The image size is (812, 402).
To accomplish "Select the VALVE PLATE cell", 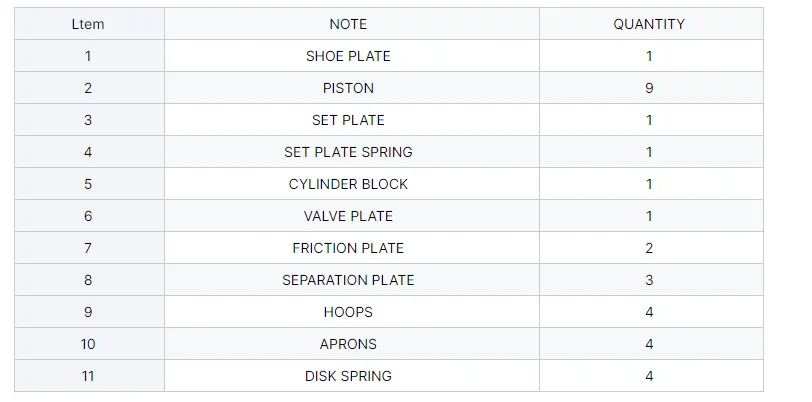I will [x=352, y=216].
